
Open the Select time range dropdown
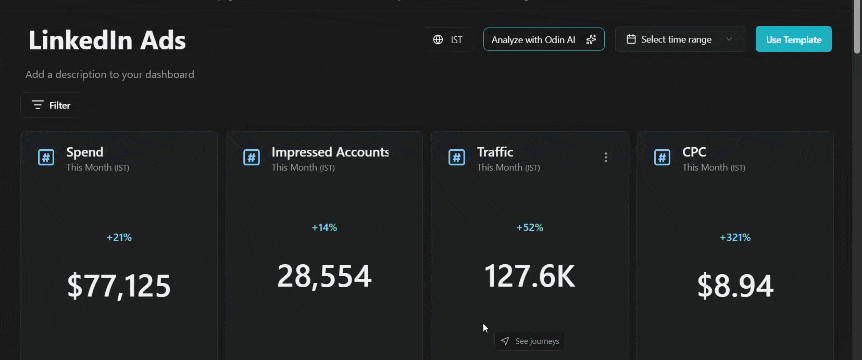[680, 40]
